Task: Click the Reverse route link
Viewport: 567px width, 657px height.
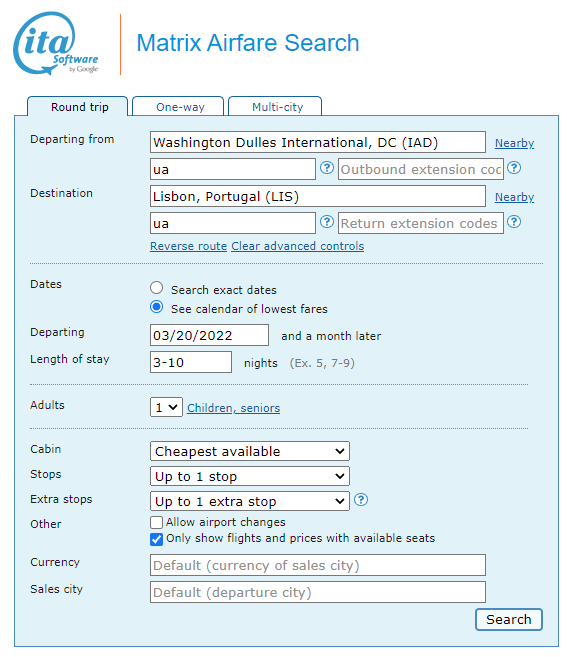Action: pos(189,246)
